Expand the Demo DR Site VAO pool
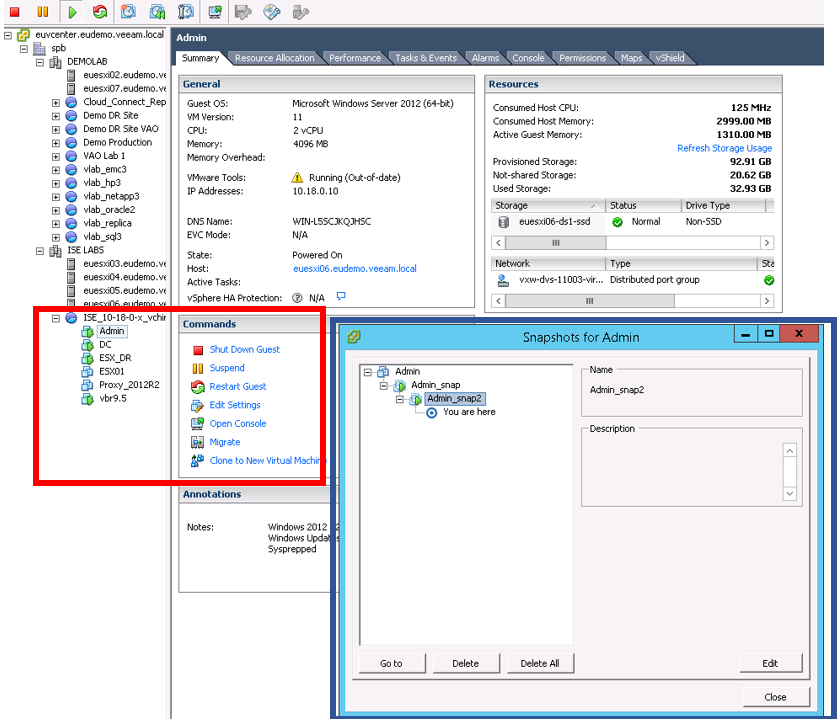Viewport: 838px width, 719px height. [x=56, y=129]
